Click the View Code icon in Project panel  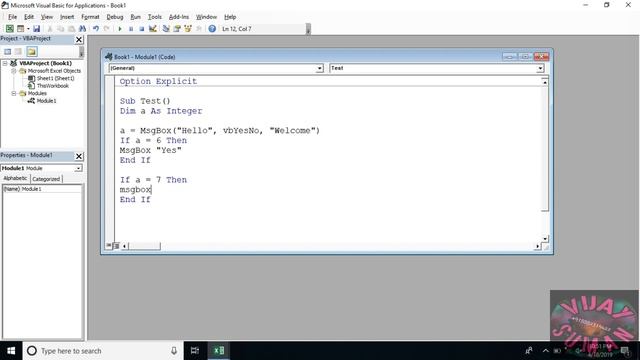[7, 51]
